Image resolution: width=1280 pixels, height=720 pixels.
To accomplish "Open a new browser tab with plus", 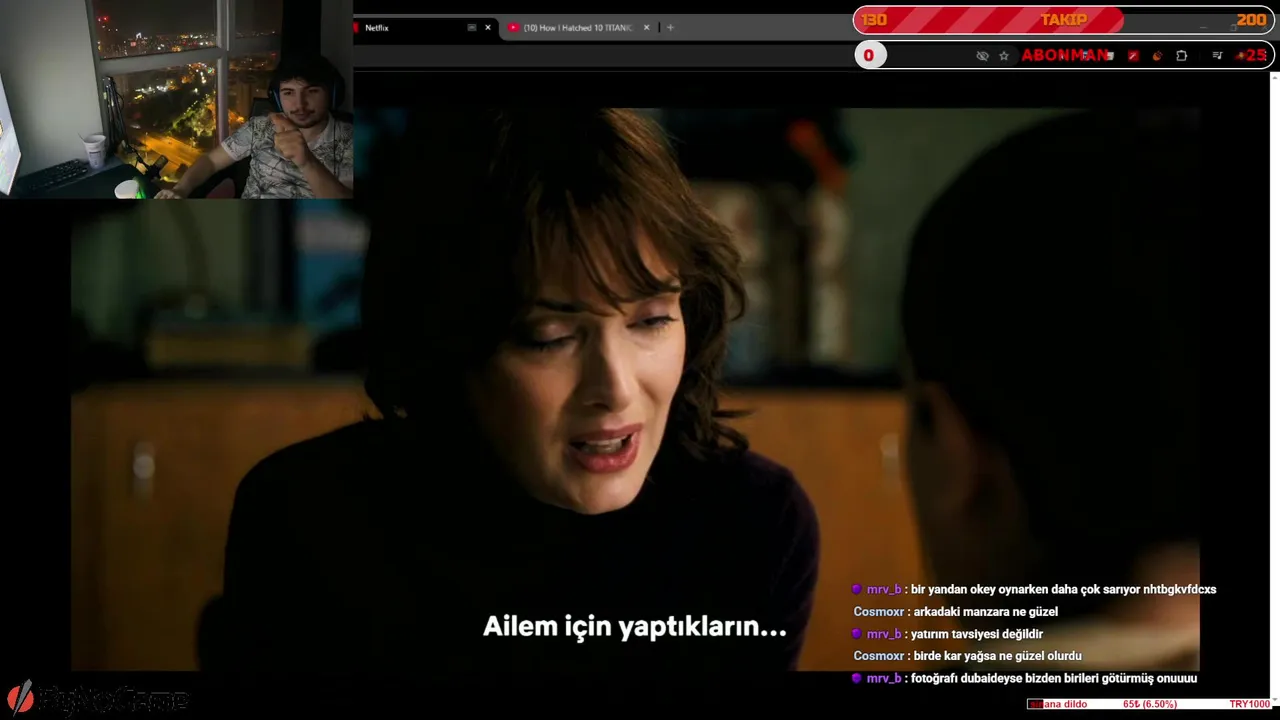I will (670, 28).
